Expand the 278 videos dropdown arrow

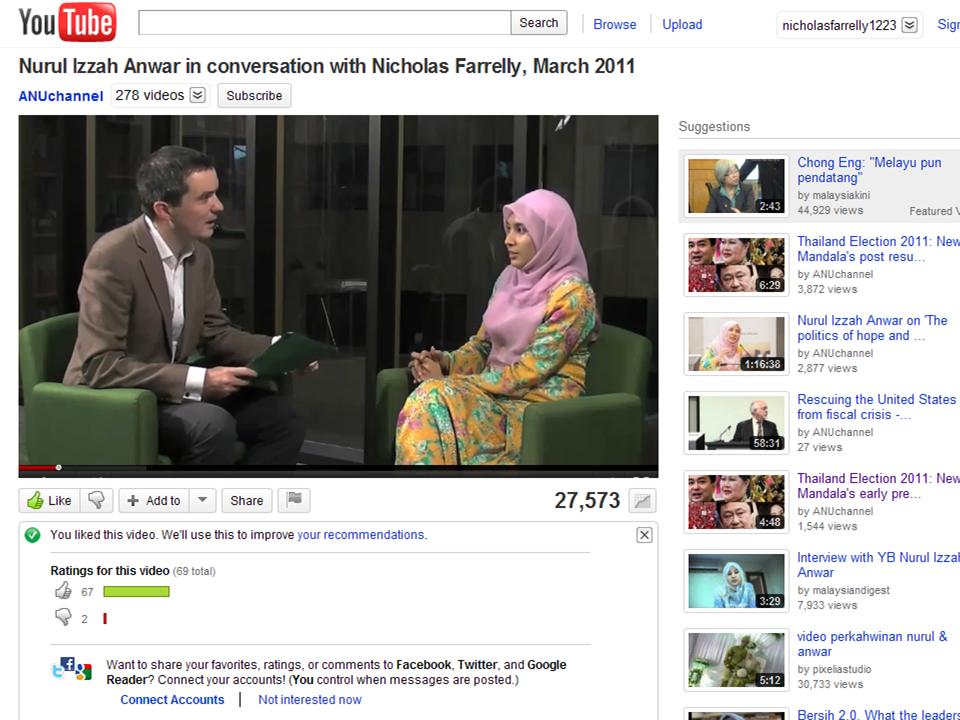[x=197, y=95]
